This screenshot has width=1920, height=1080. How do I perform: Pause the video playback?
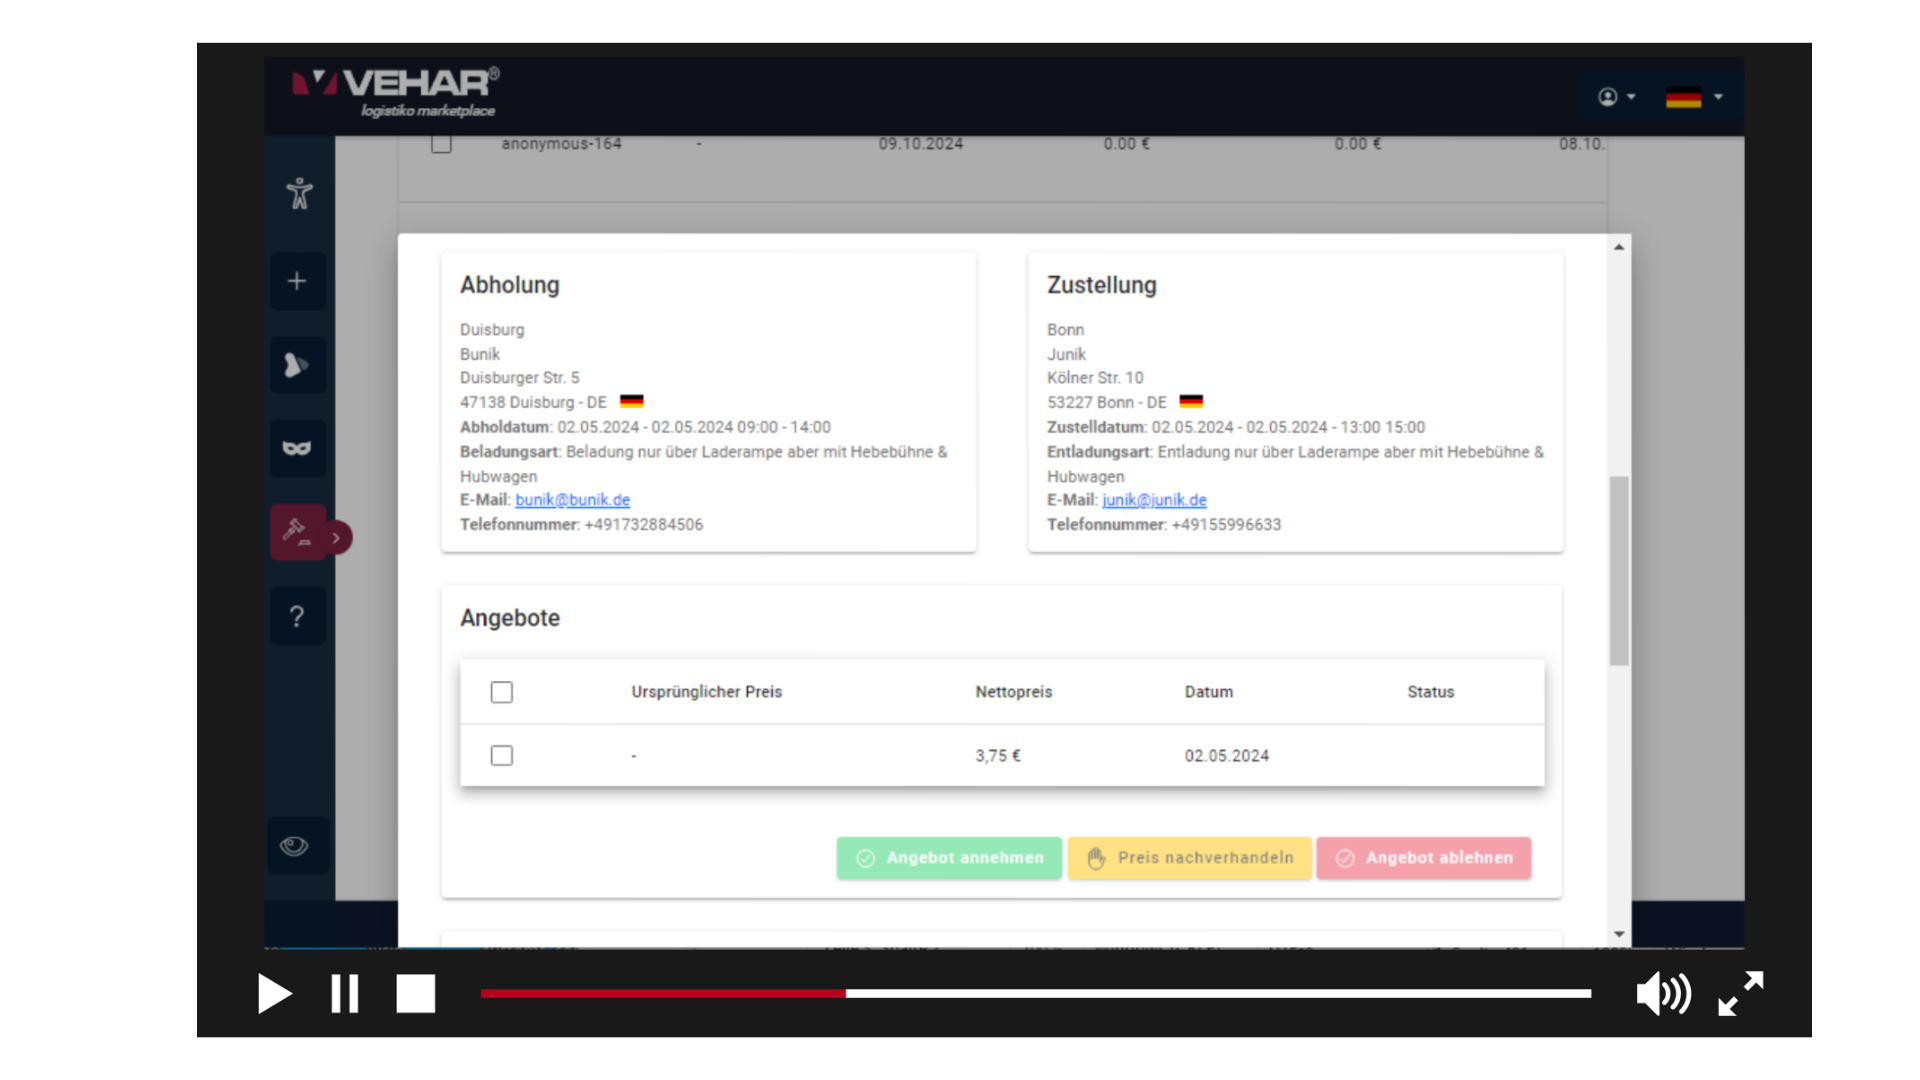click(x=345, y=994)
